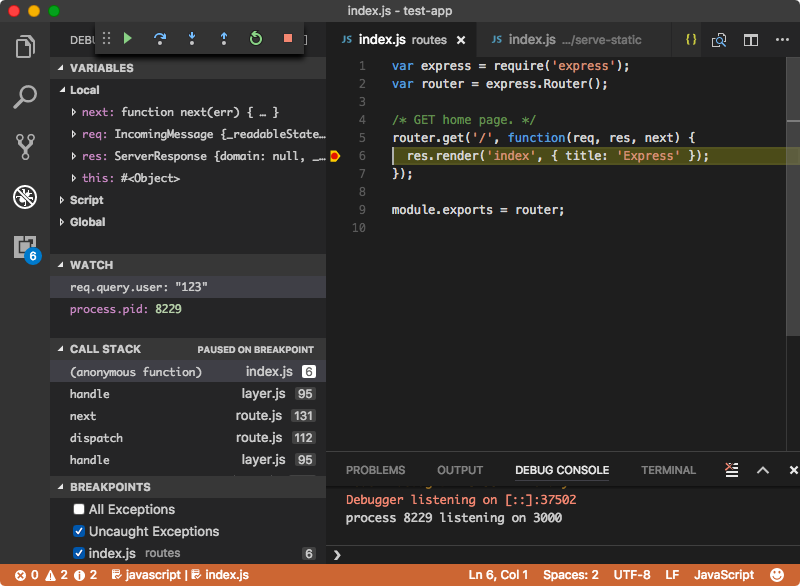Step out with up arrow icon
Screen dimensions: 800x586
click(223, 38)
